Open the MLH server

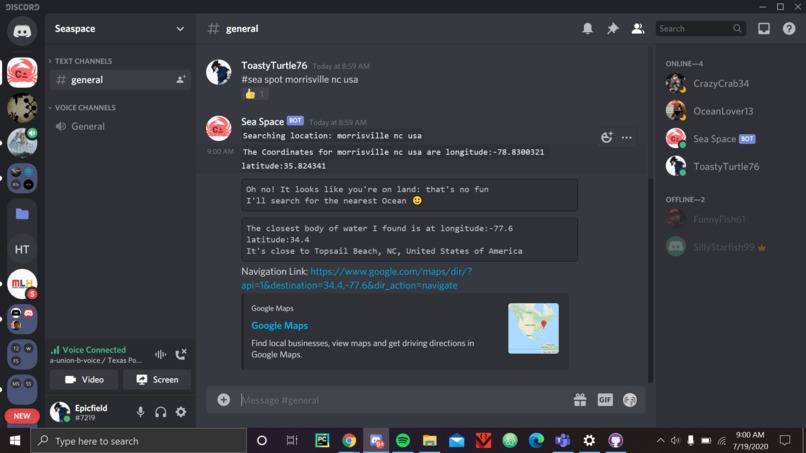click(x=22, y=284)
